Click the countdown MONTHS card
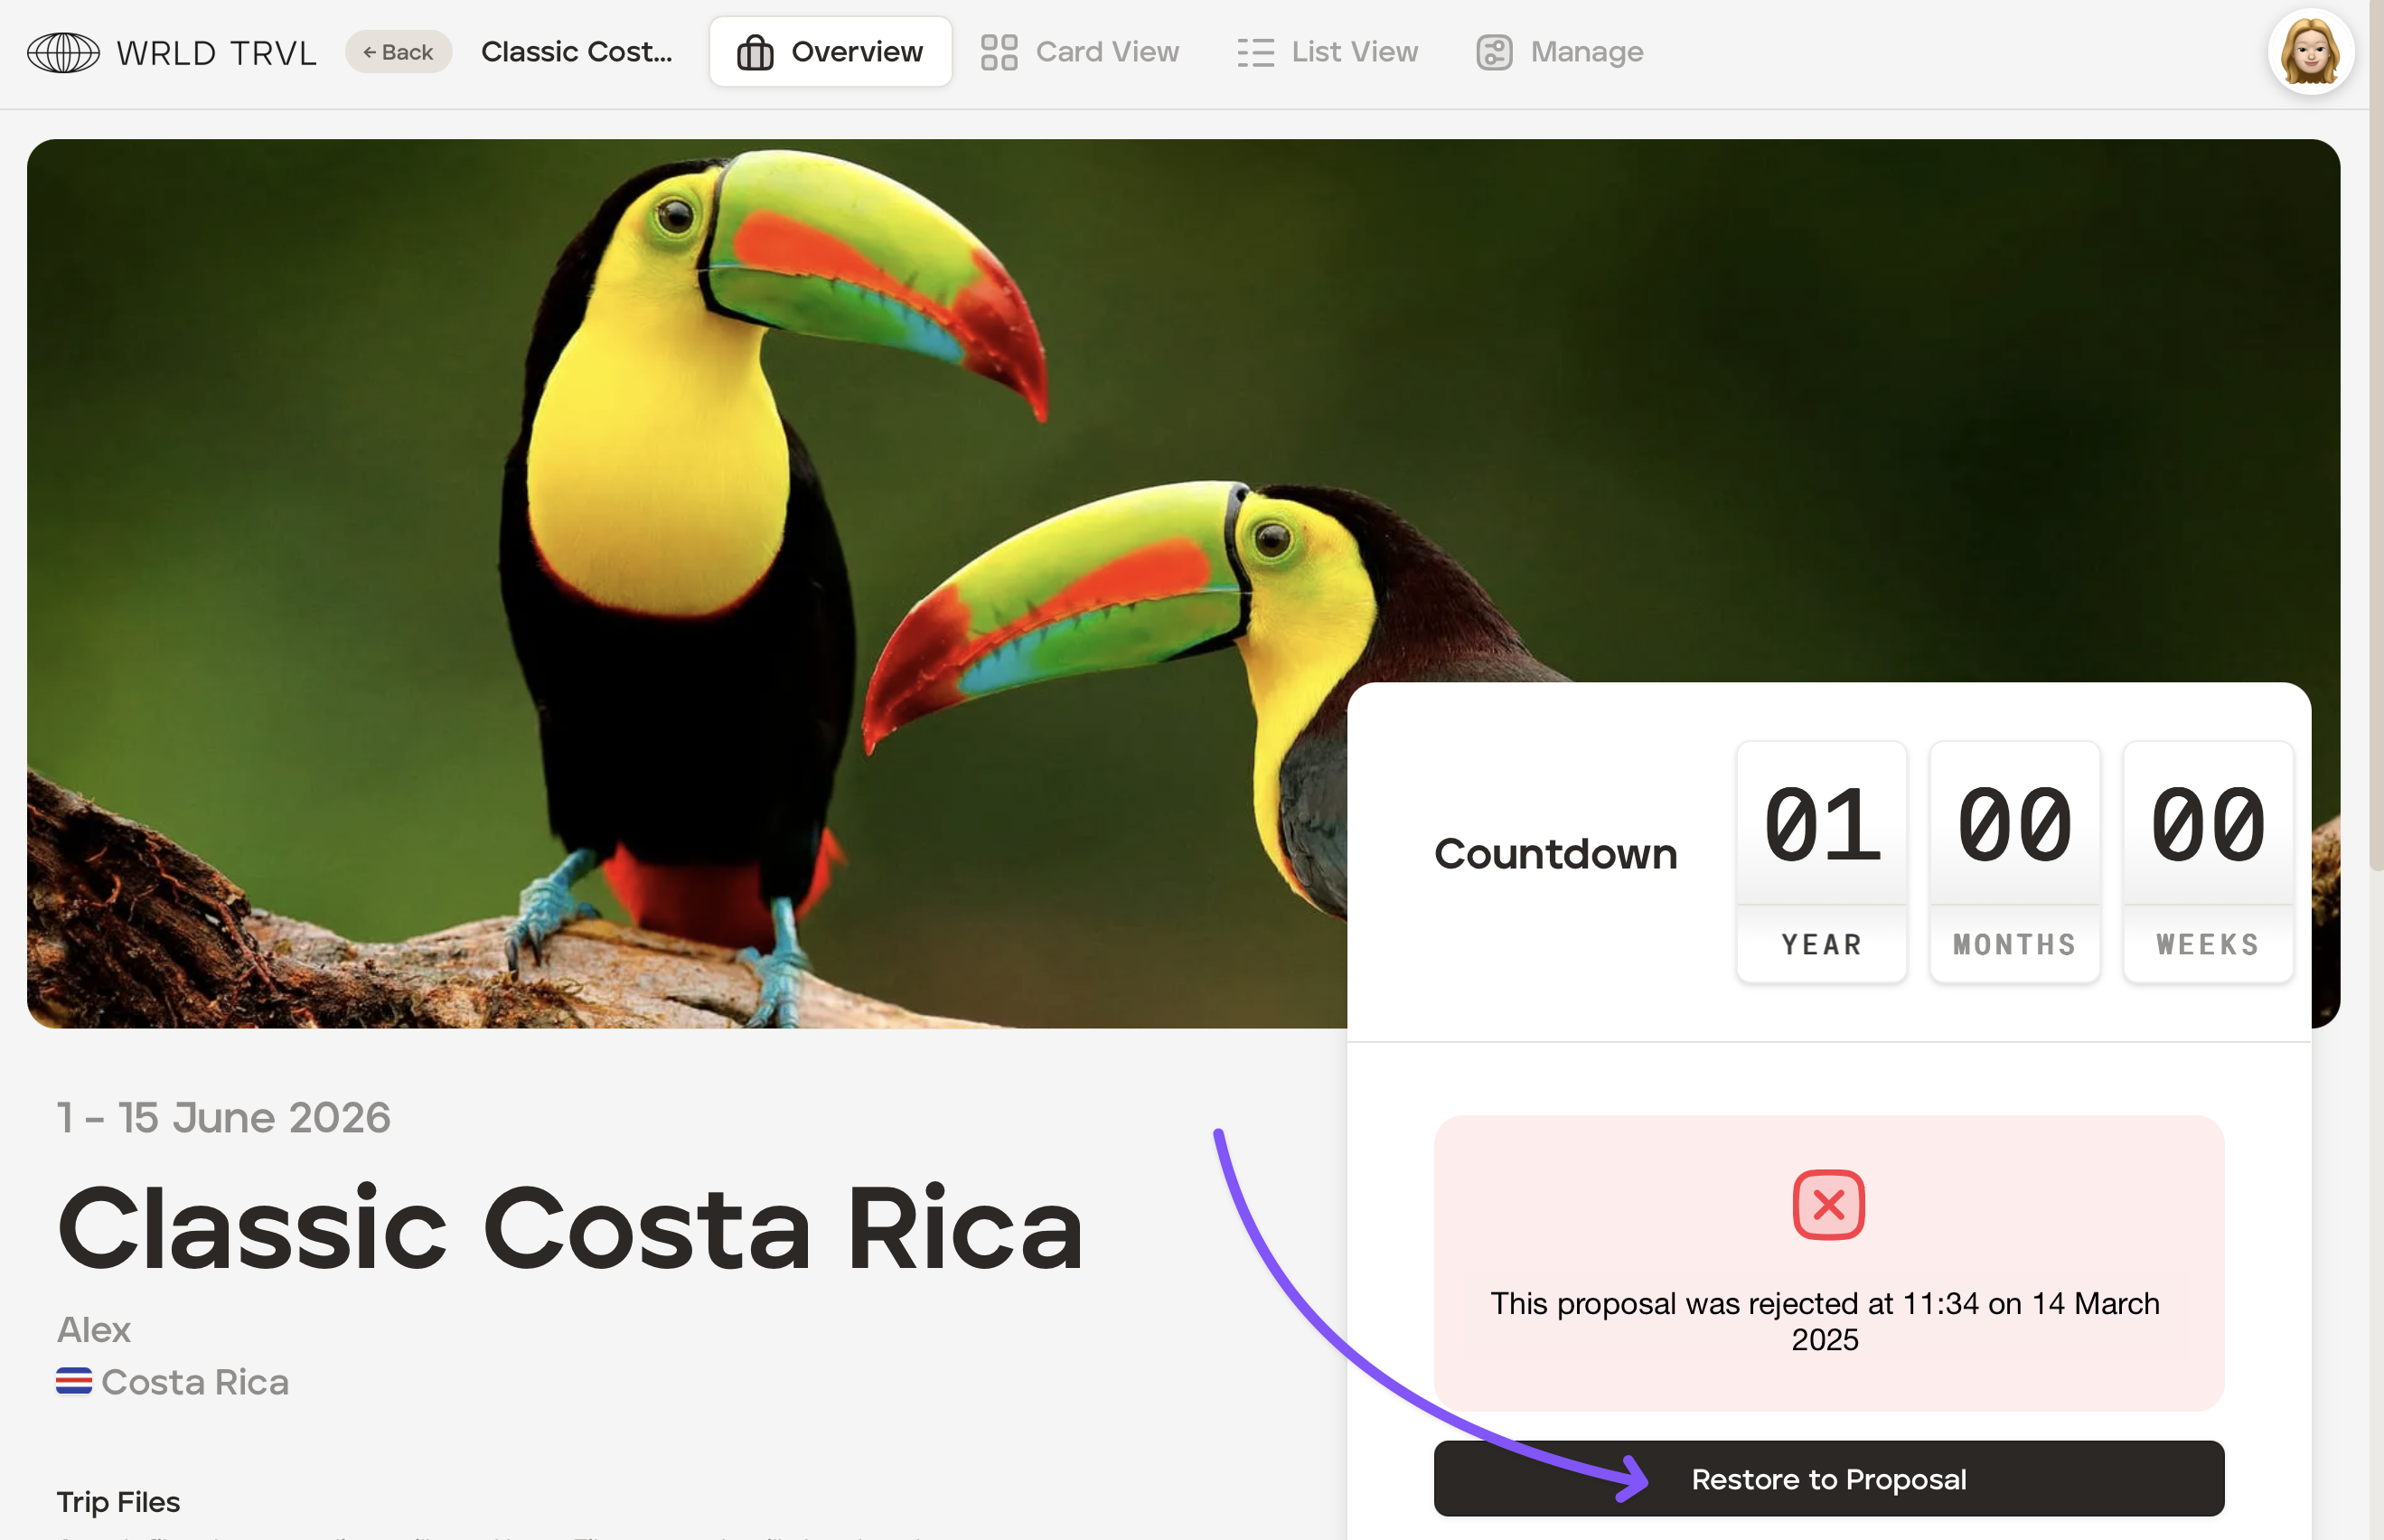Image resolution: width=2384 pixels, height=1540 pixels. pos(2014,862)
